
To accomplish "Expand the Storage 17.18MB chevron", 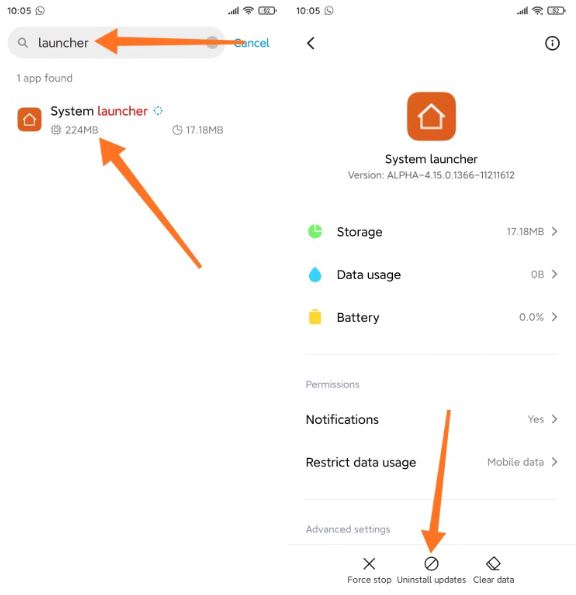I will 554,231.
